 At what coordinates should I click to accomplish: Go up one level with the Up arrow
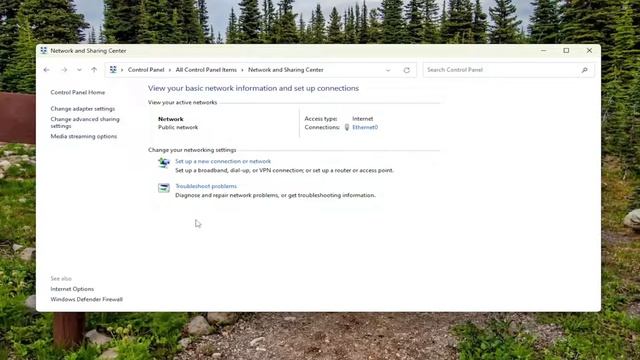(94, 70)
